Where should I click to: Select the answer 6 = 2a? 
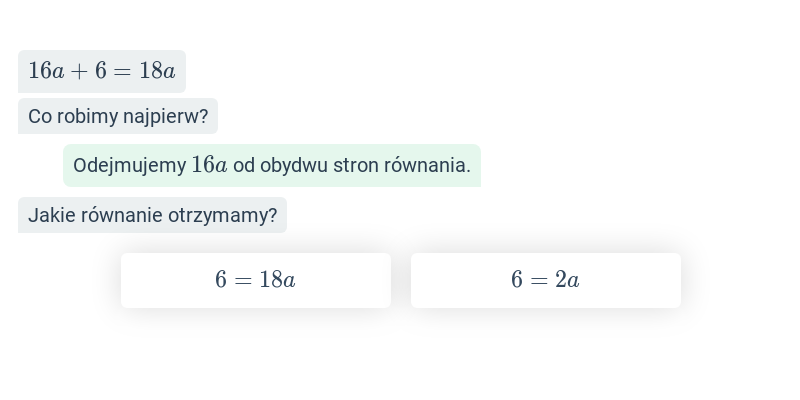545,280
